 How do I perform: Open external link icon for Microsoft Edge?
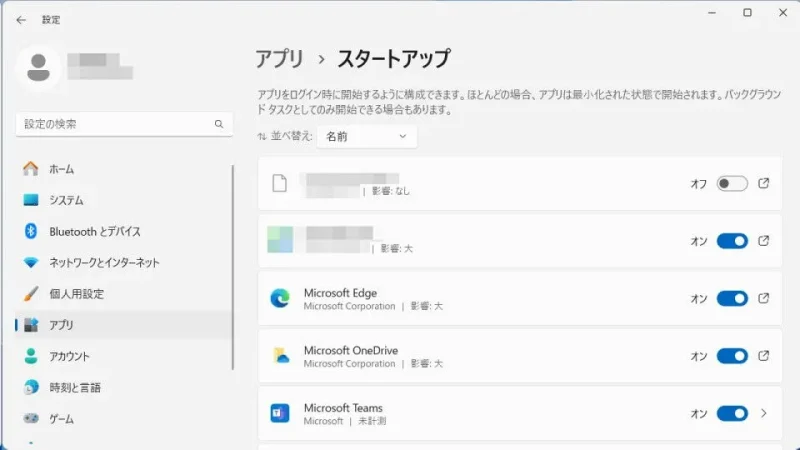[x=764, y=298]
